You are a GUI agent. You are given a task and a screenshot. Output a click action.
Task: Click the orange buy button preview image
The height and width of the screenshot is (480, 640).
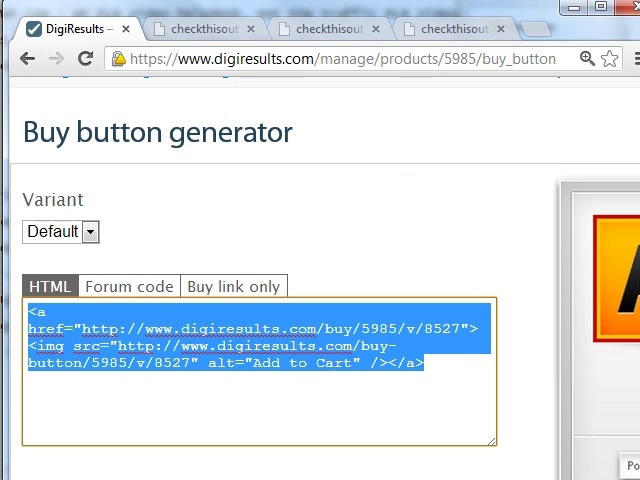(617, 278)
